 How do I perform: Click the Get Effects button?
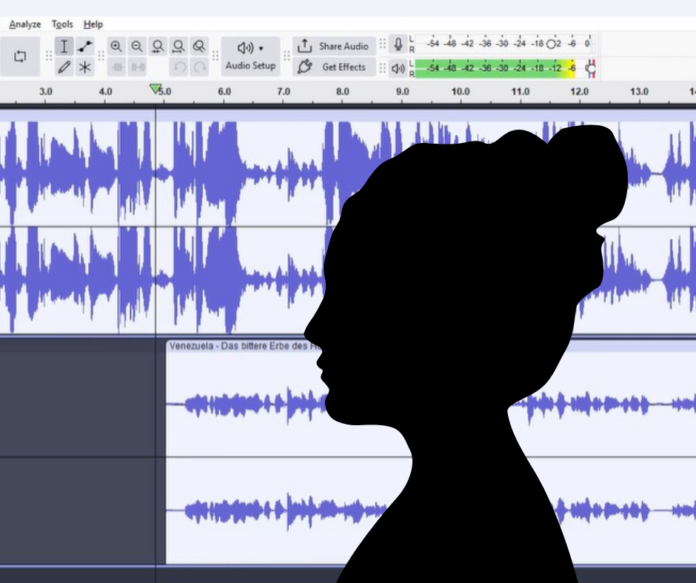coord(334,67)
